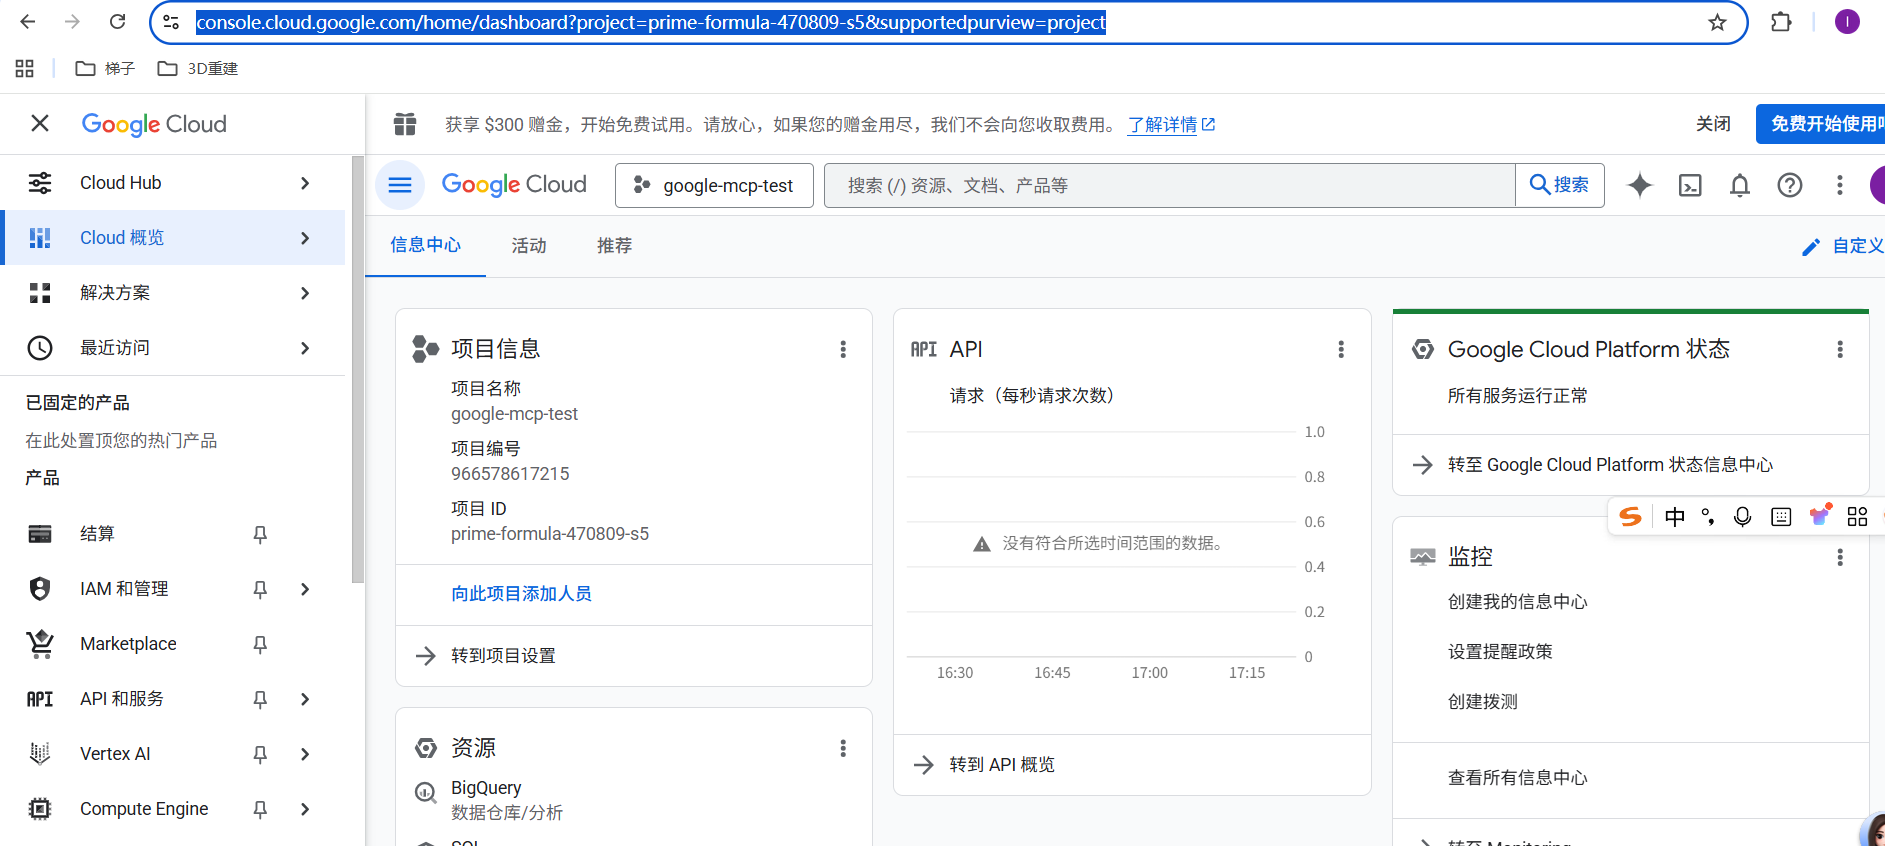Pin API 和服务 in sidebar
Image resolution: width=1885 pixels, height=846 pixels.
[260, 699]
